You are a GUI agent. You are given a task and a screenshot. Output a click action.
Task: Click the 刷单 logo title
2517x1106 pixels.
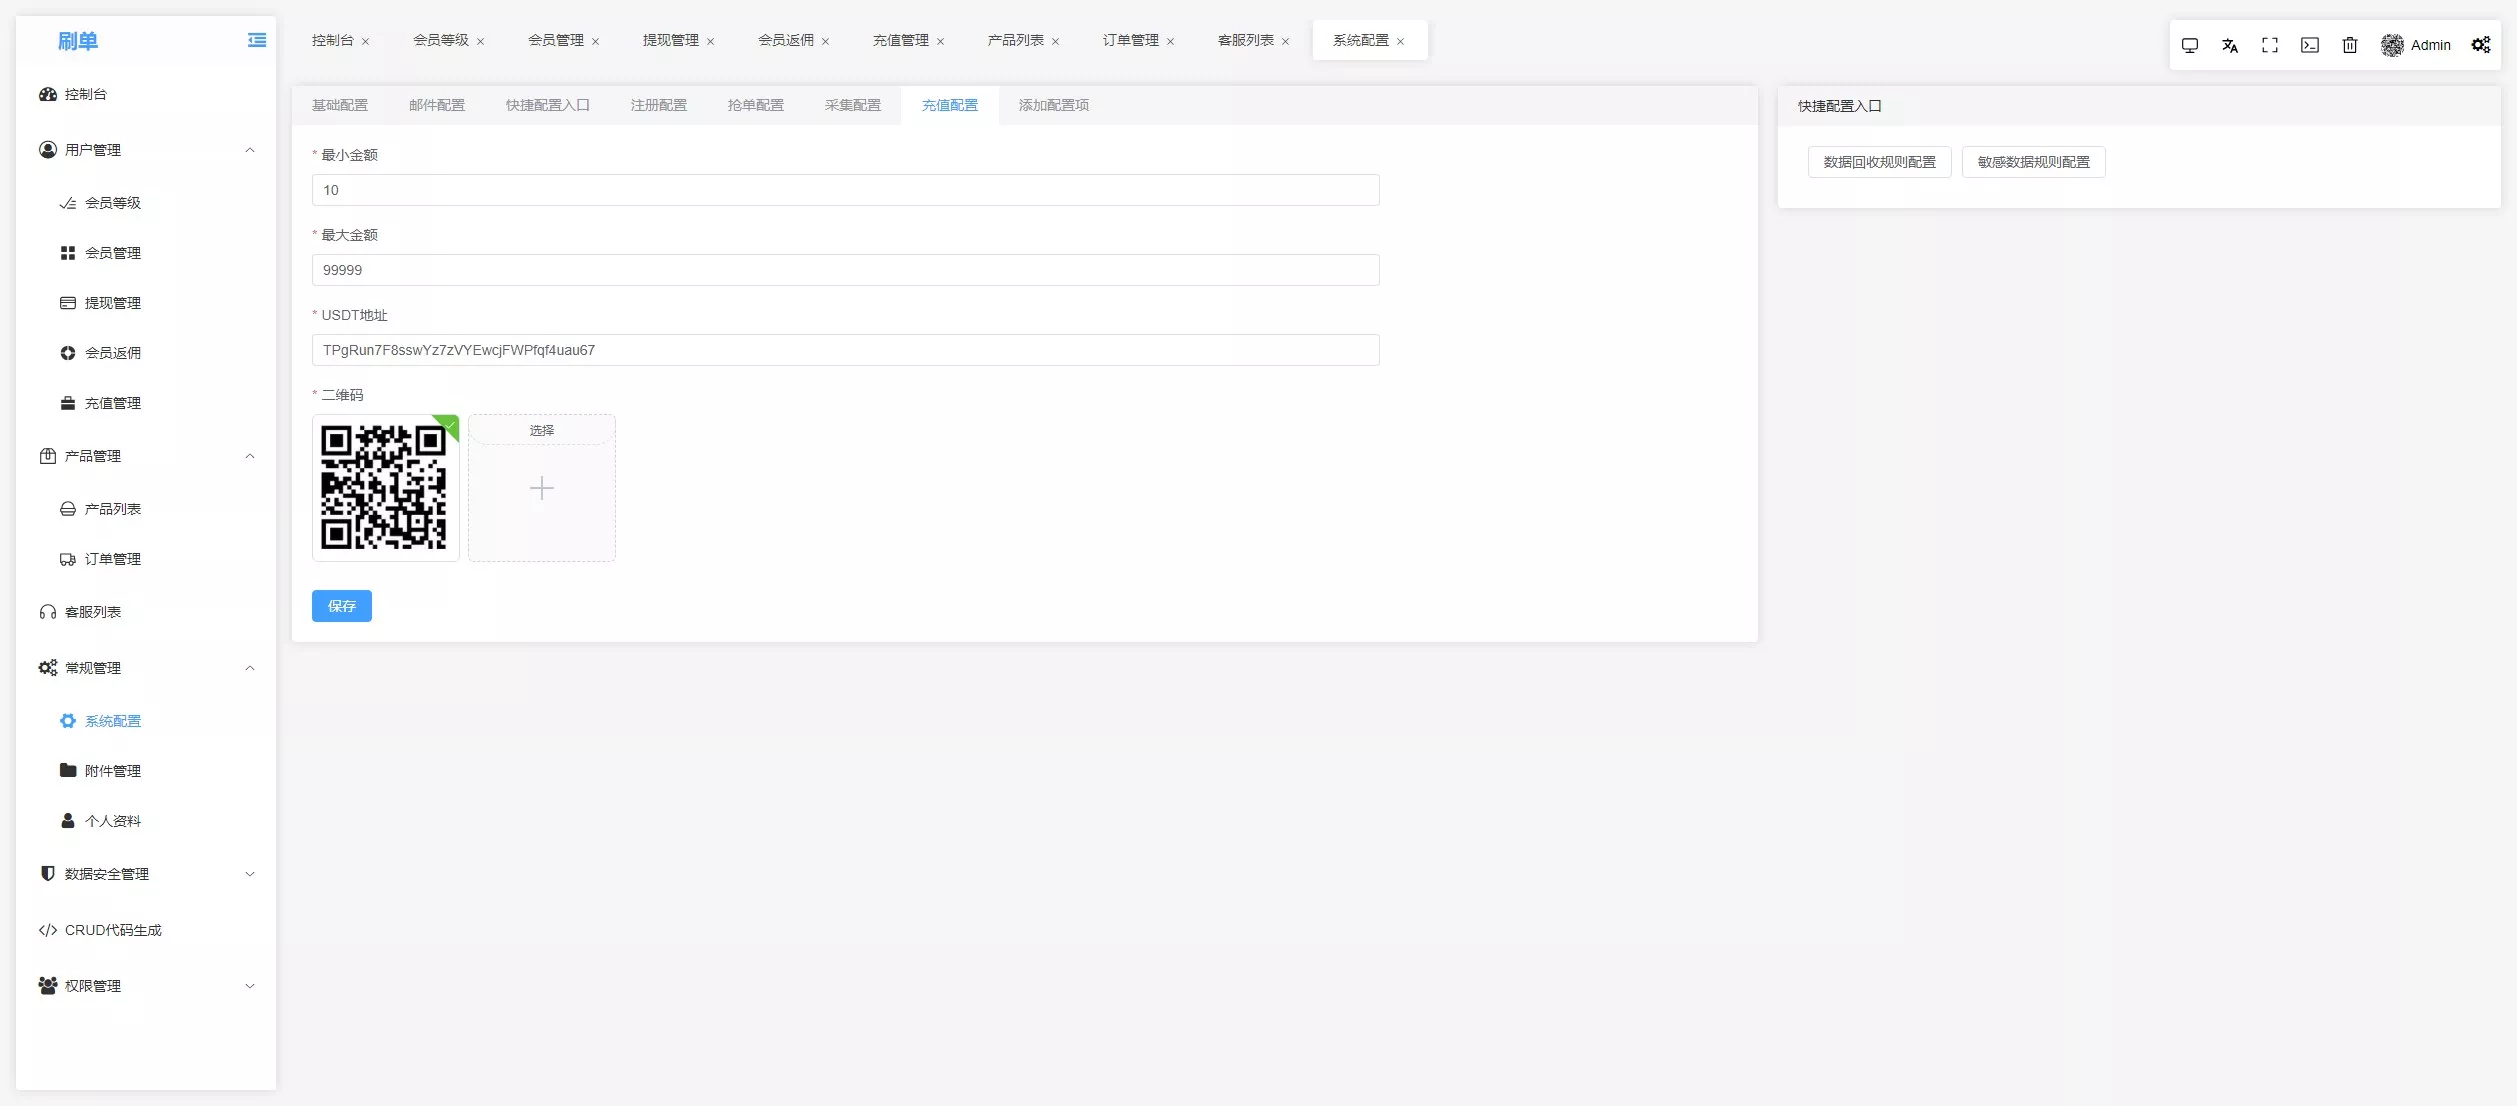[x=78, y=41]
